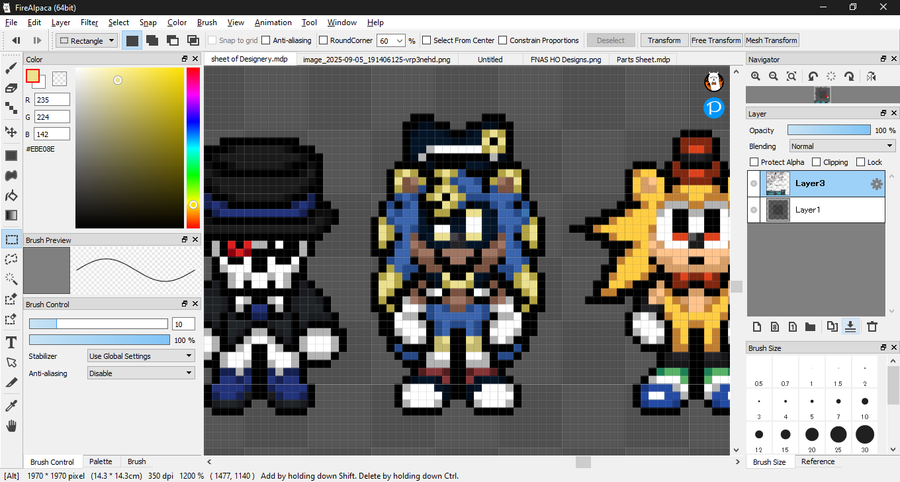Screen dimensions: 900x482
Task: Zoom out using the Navigator magnifier
Action: pyautogui.click(x=773, y=76)
